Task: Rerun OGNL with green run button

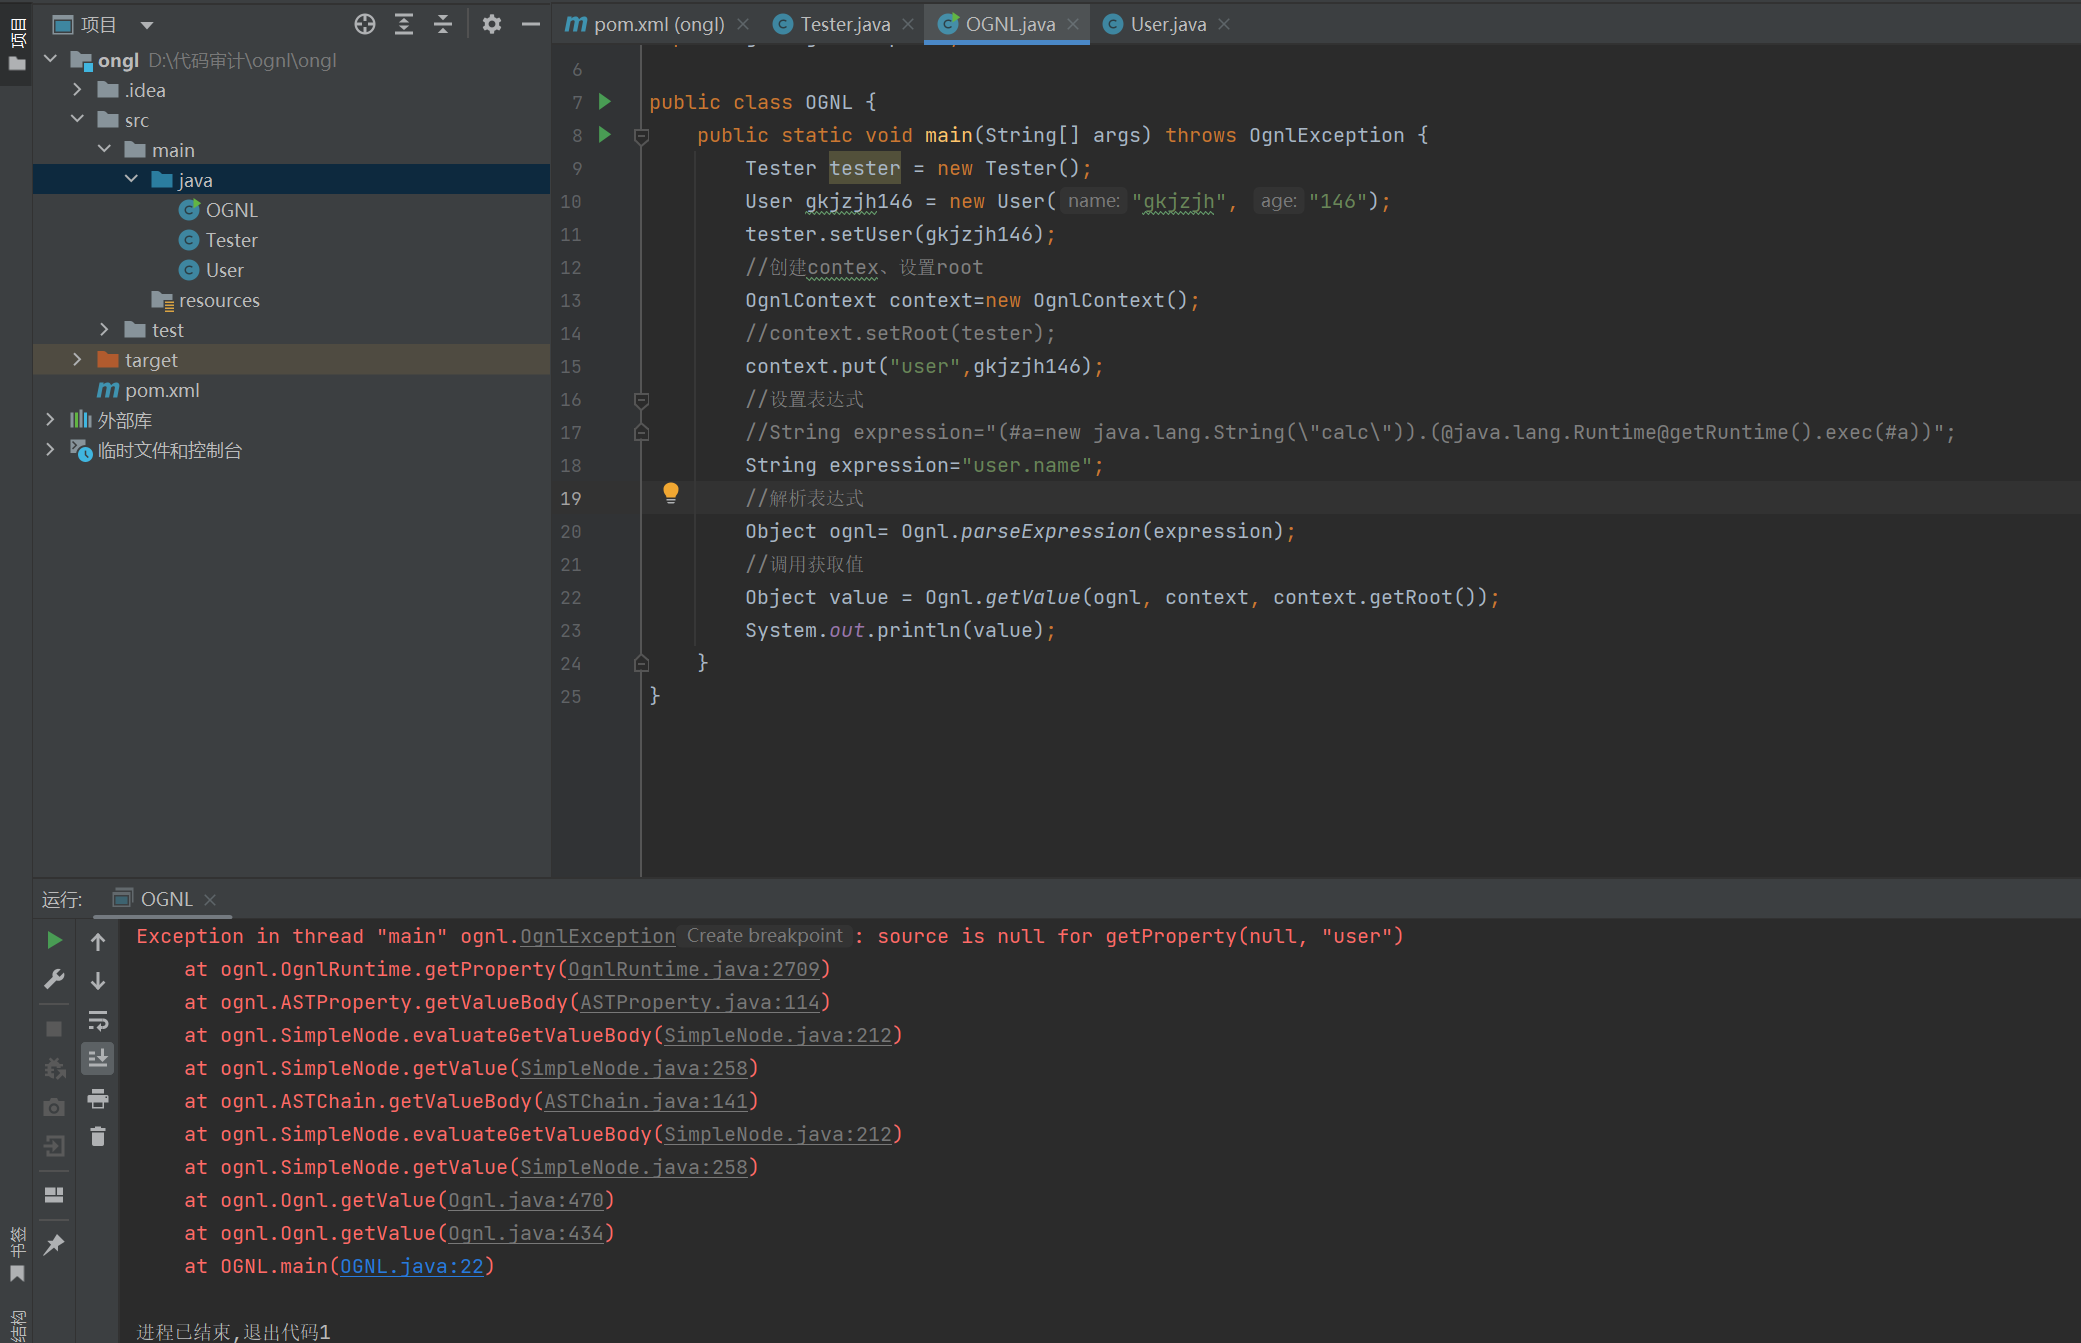Action: [54, 940]
